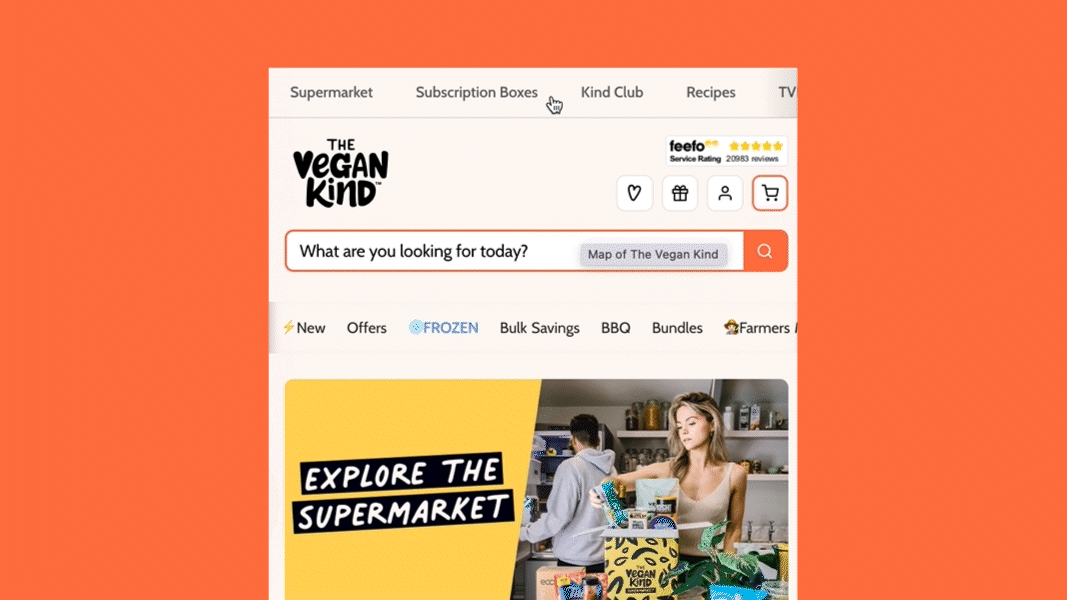Browse the Bulk Savings category
The height and width of the screenshot is (600, 1067).
540,328
